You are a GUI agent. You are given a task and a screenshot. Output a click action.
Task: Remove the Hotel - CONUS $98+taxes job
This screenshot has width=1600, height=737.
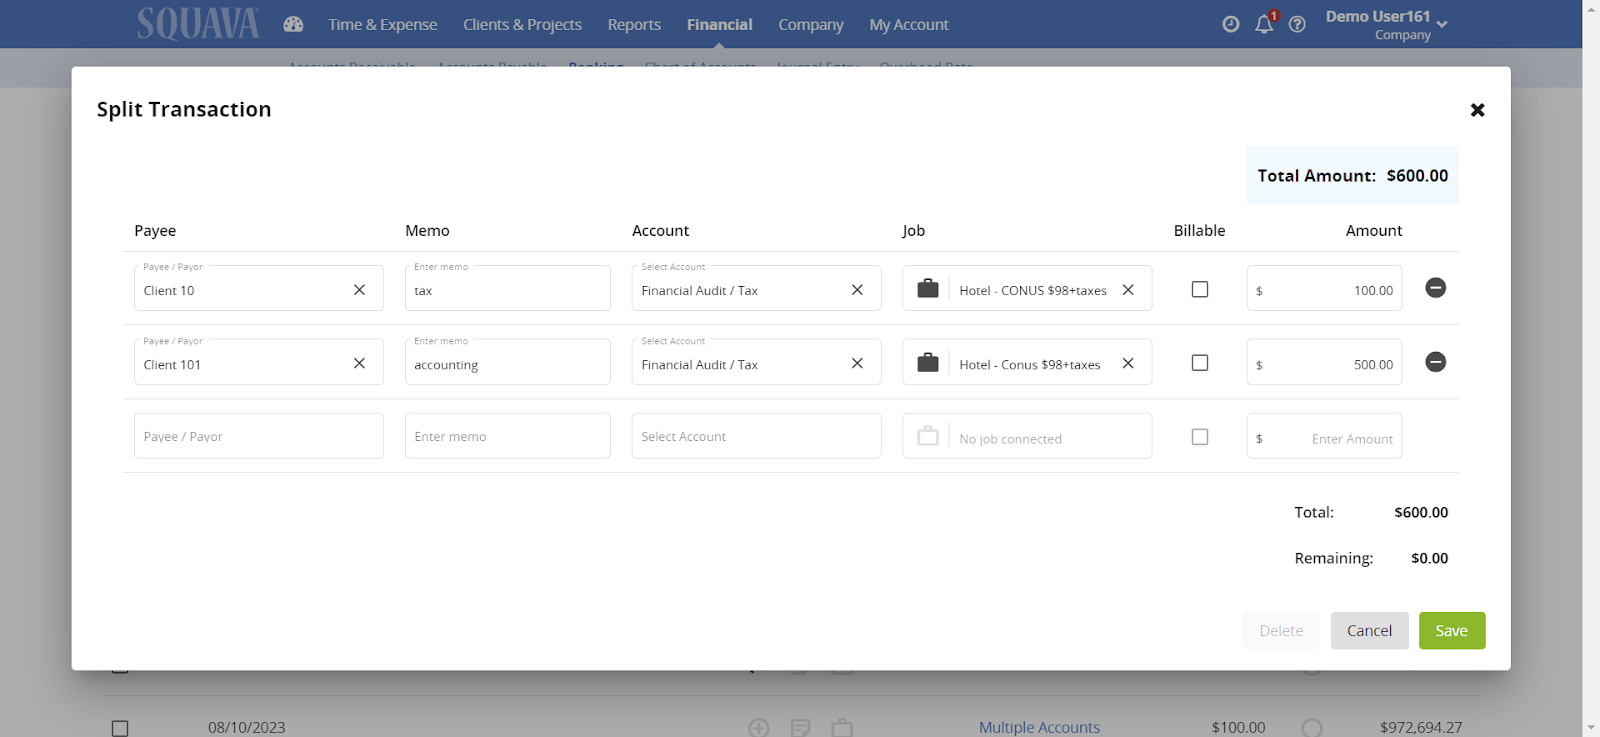(x=1128, y=289)
